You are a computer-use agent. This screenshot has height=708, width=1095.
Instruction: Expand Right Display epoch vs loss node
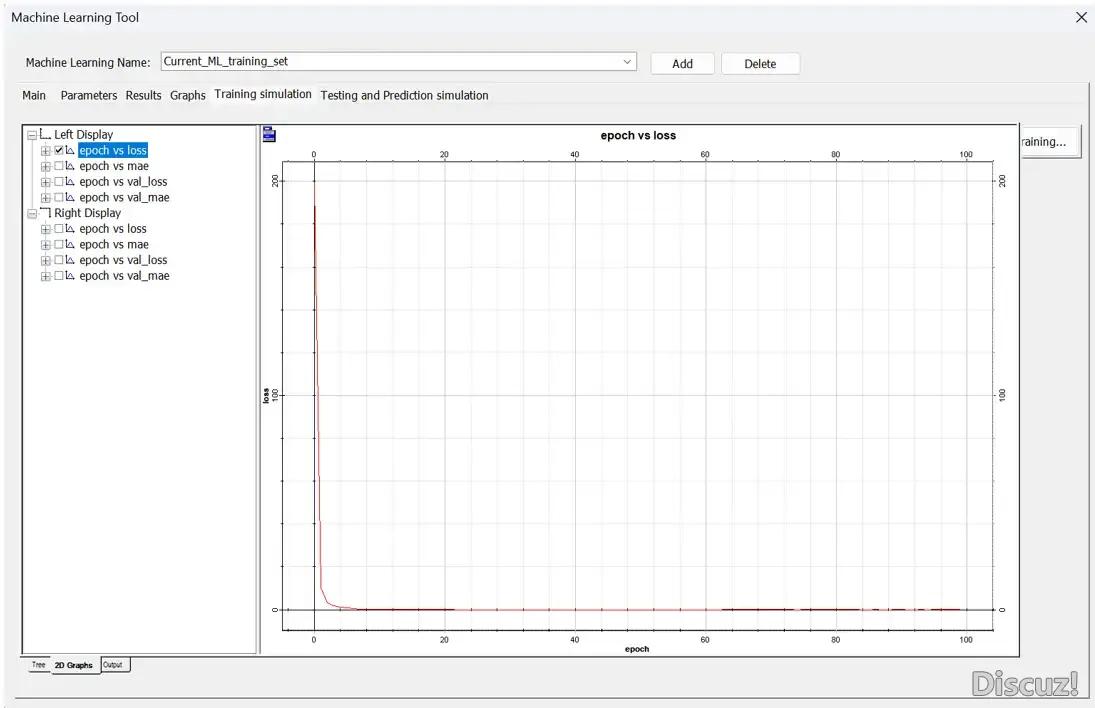point(45,229)
